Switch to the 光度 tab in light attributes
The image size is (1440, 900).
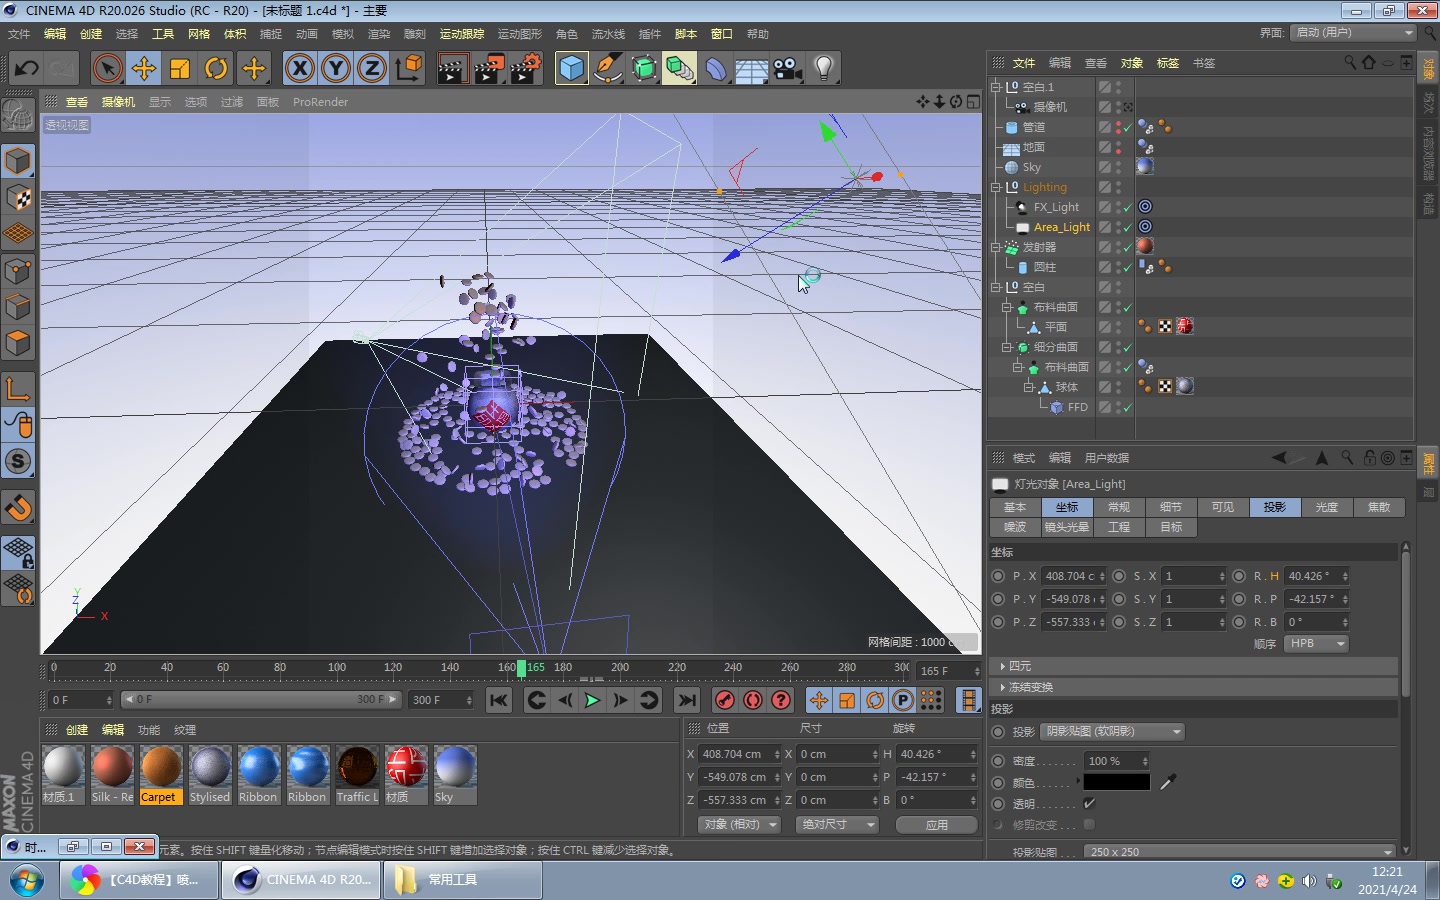(1327, 507)
